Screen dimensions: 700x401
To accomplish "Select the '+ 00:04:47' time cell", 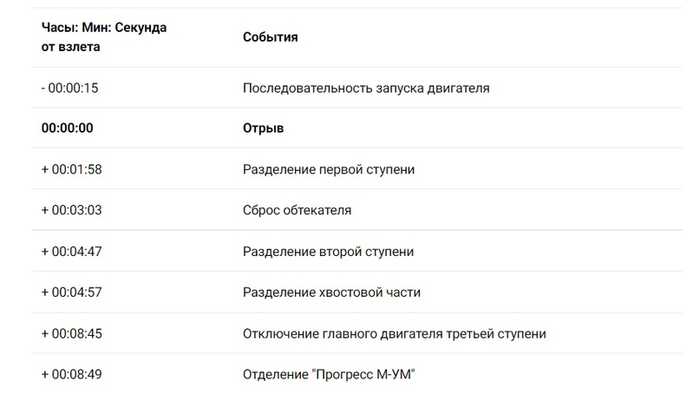I will [71, 252].
